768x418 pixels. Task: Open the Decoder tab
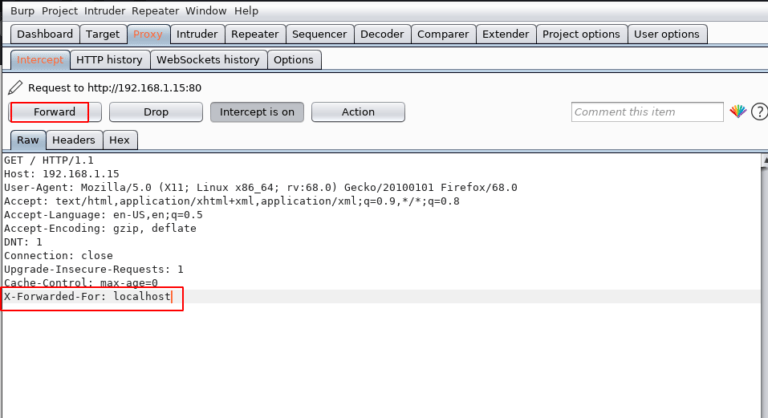(382, 34)
